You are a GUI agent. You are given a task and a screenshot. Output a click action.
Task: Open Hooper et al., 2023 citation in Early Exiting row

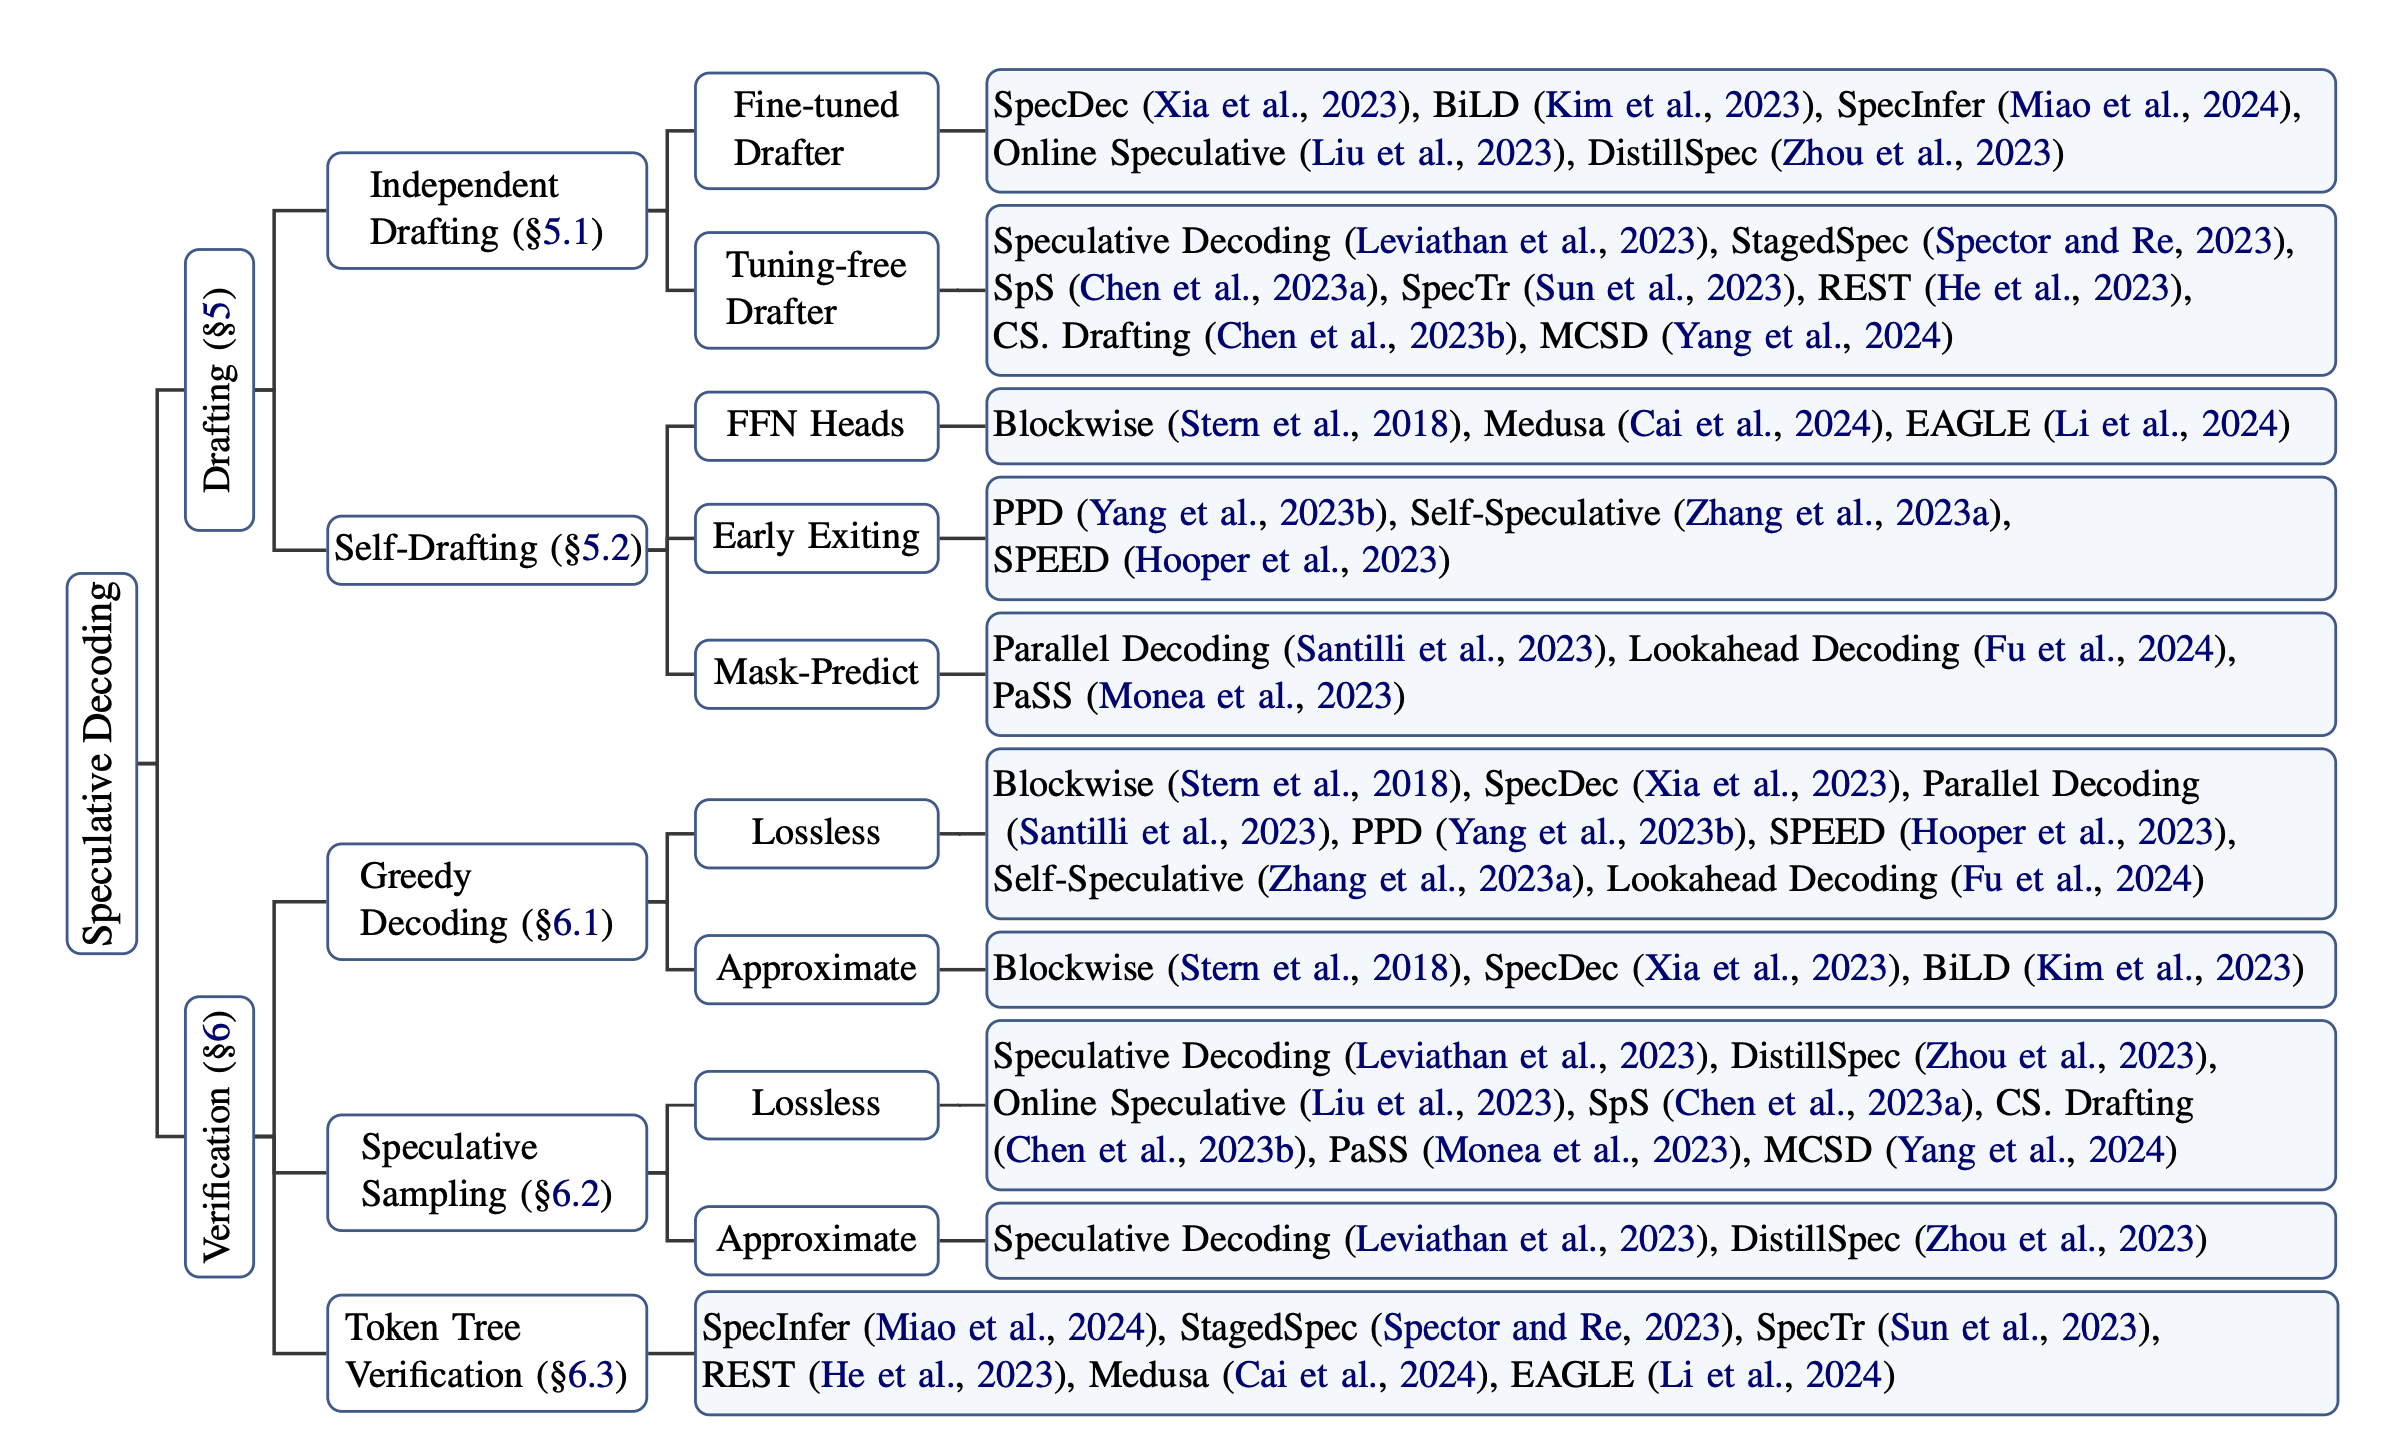tap(1285, 561)
